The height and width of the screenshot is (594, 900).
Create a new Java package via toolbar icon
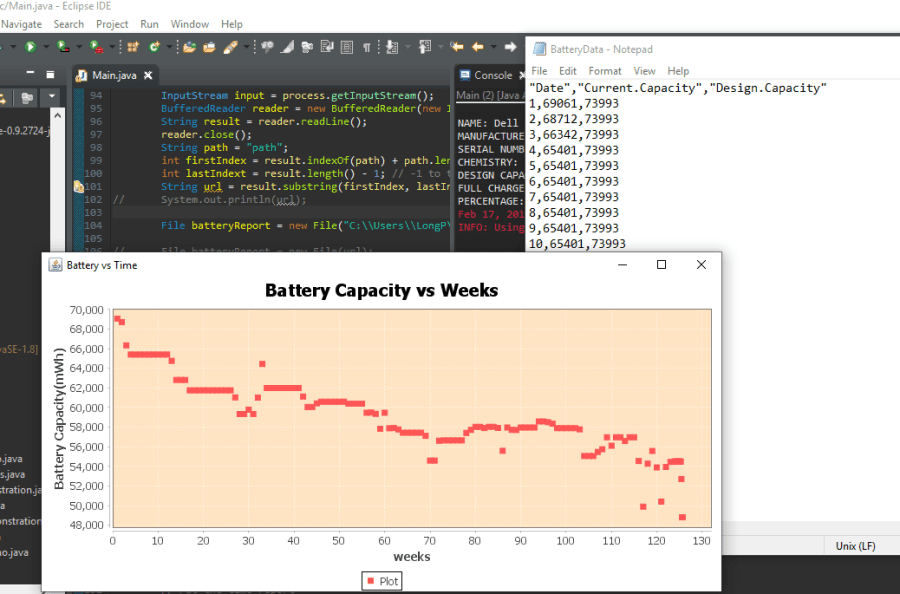pos(133,47)
